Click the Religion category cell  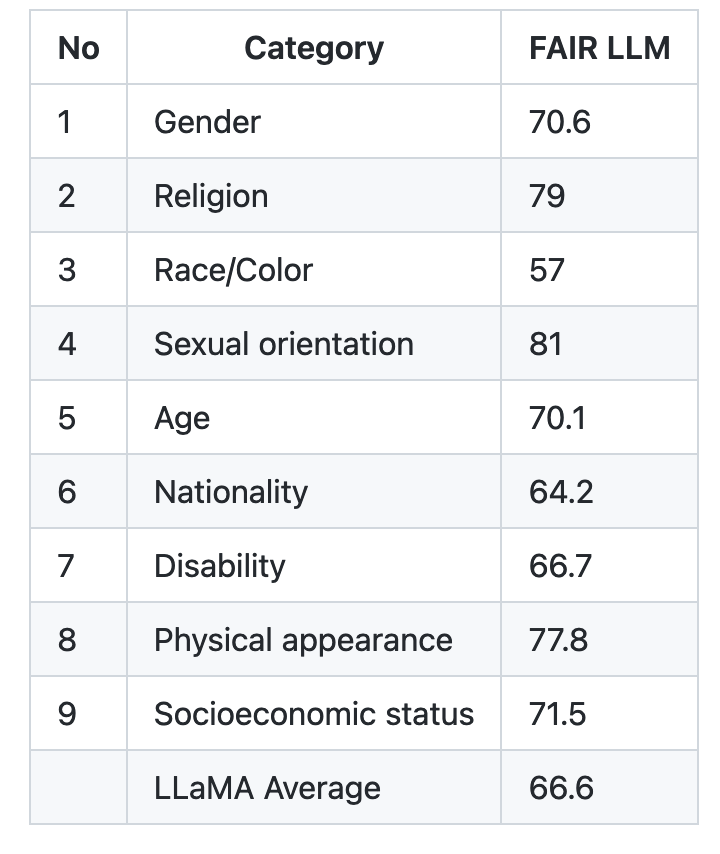click(x=211, y=196)
